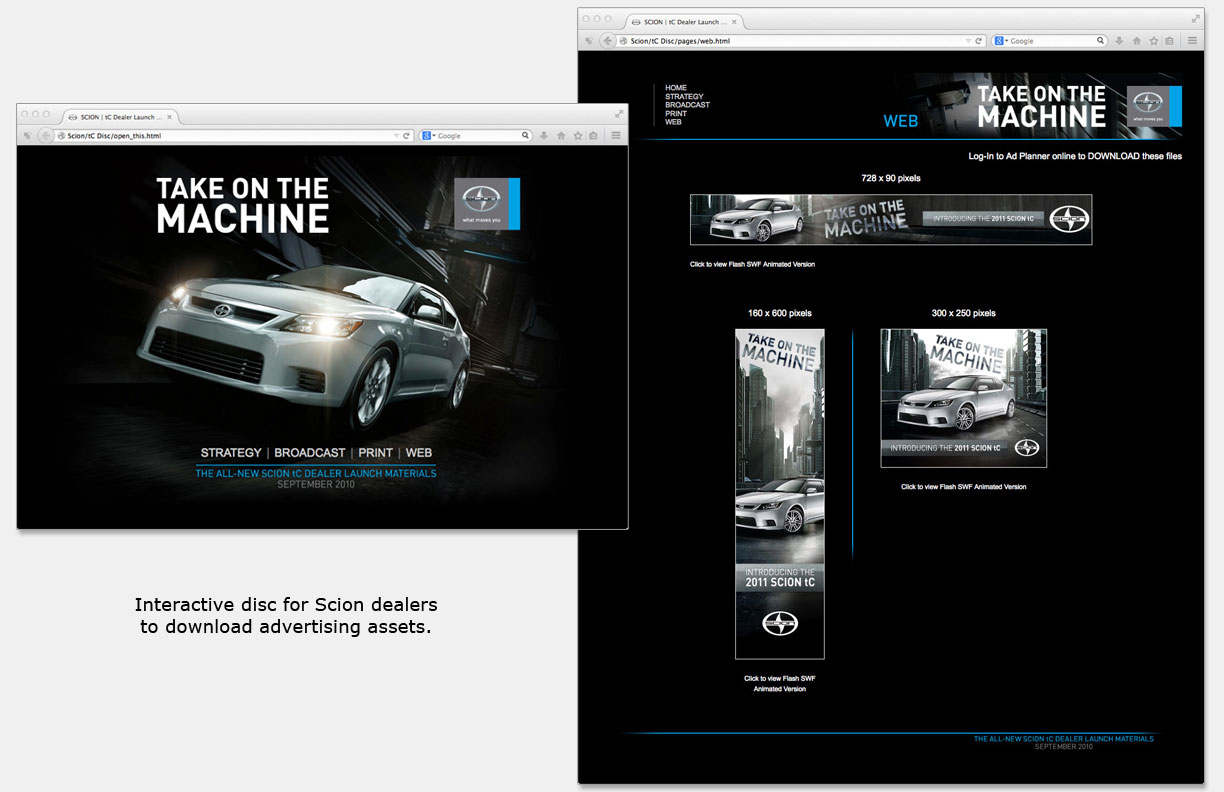
Task: Select BROADCAST in the top-left navigation list
Action: (x=687, y=105)
